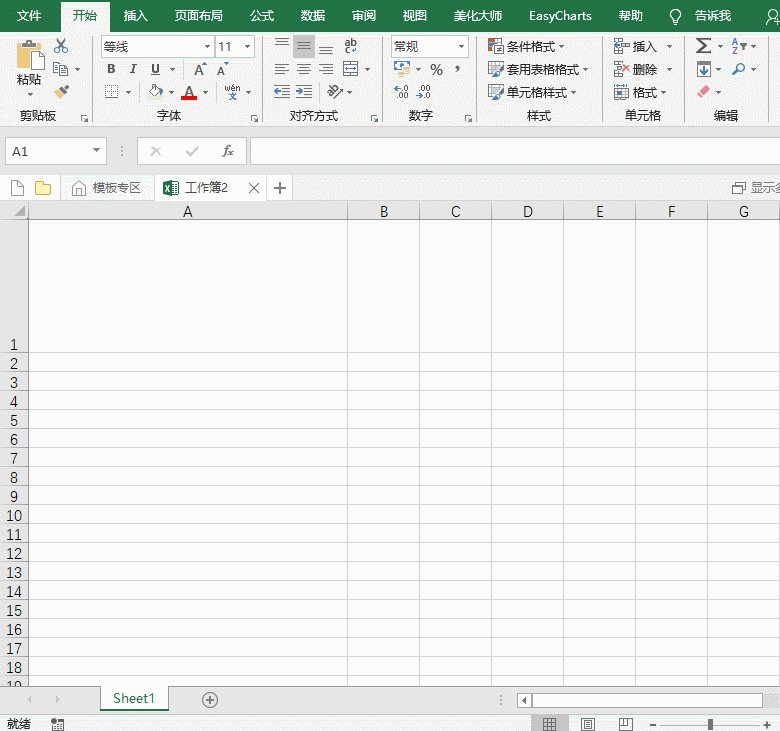The image size is (780, 731).
Task: Click accounting number format icon
Action: [402, 68]
